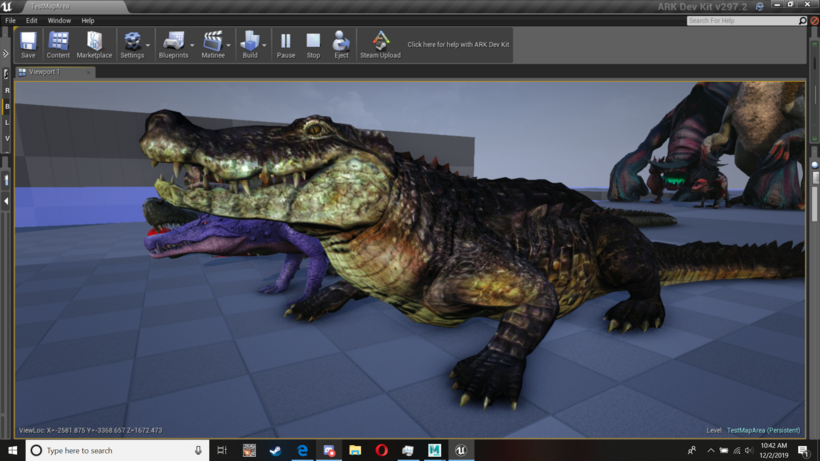820x461 pixels.
Task: Open the File menu
Action: pyautogui.click(x=11, y=20)
